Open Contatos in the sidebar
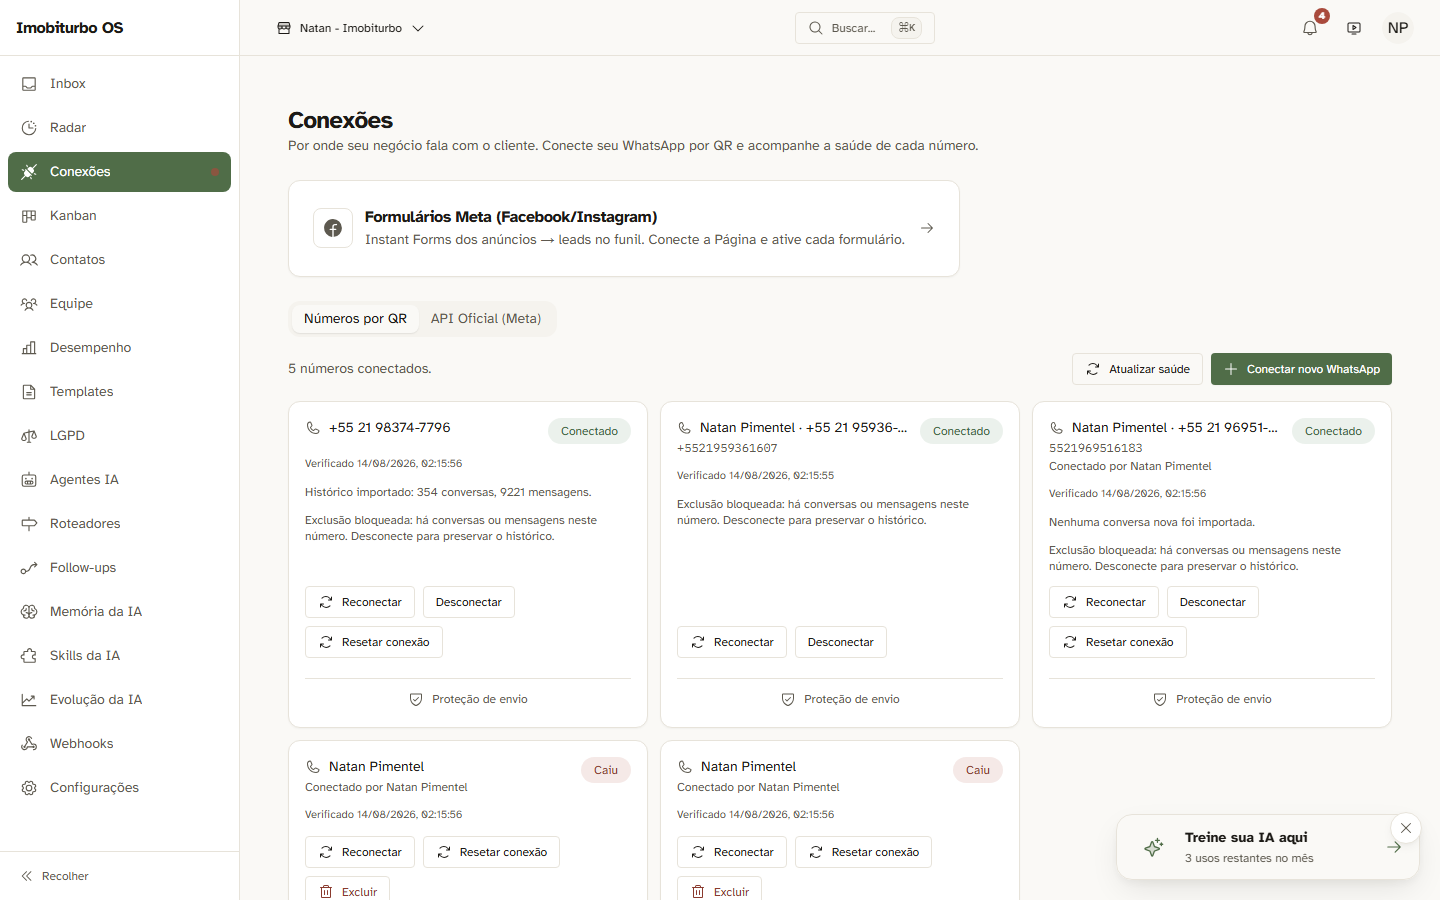The height and width of the screenshot is (900, 1440). [119, 260]
